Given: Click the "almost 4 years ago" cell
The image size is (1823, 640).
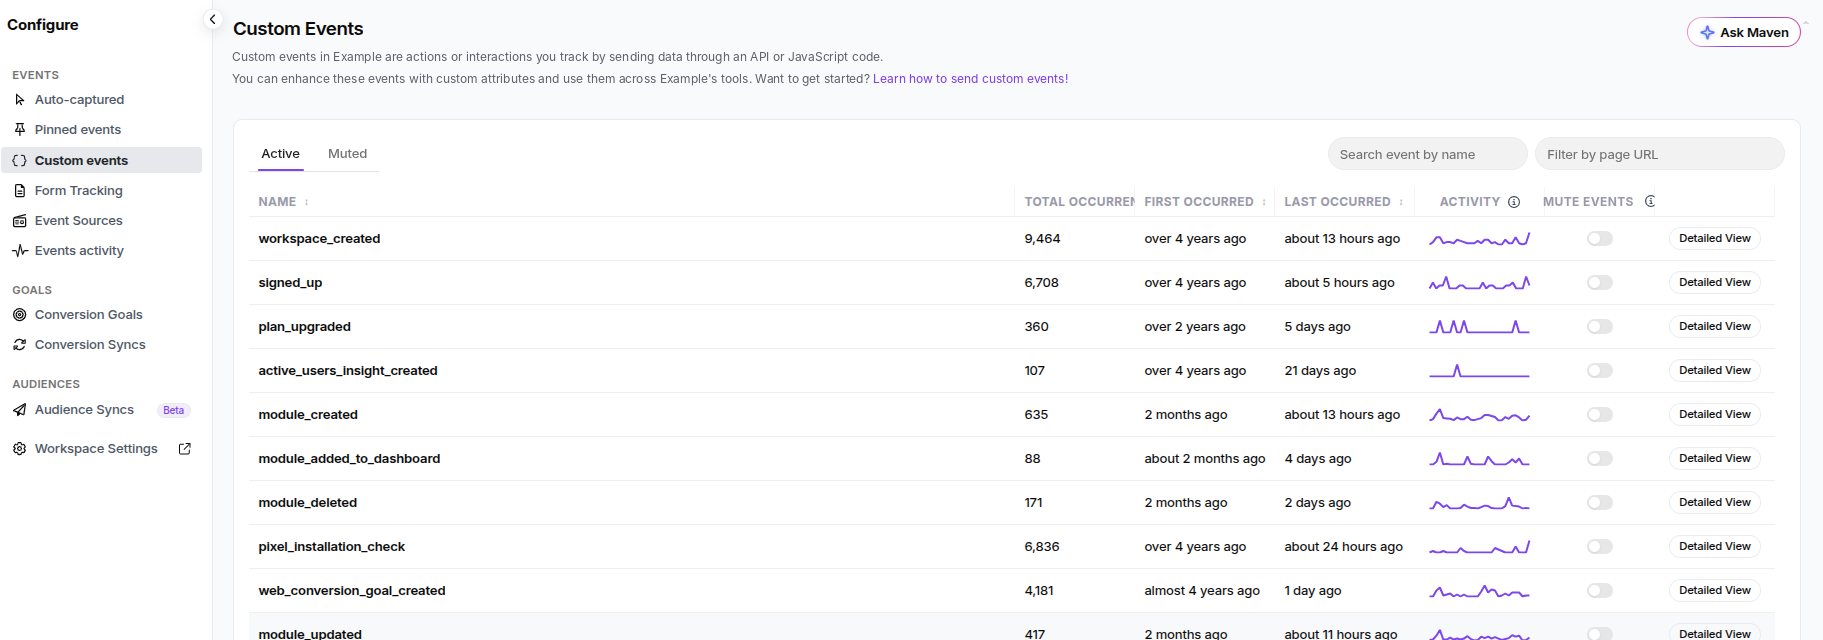Looking at the screenshot, I should click(x=1202, y=591).
